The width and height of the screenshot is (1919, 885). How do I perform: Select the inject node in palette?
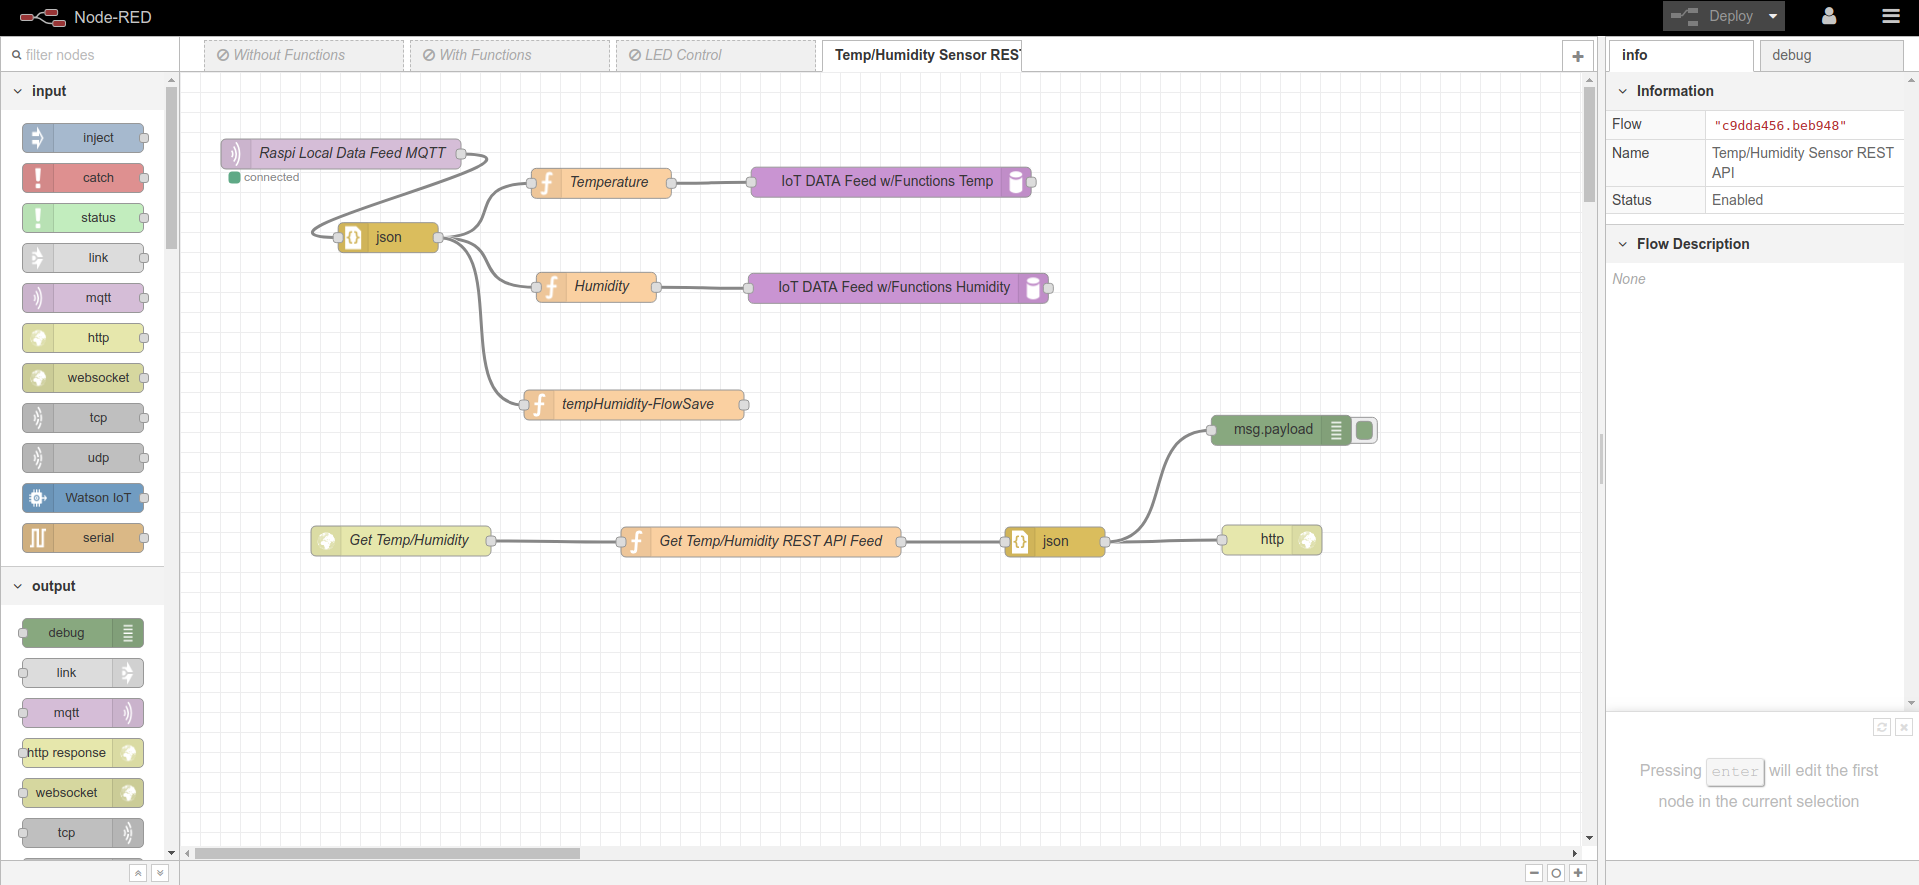[84, 138]
